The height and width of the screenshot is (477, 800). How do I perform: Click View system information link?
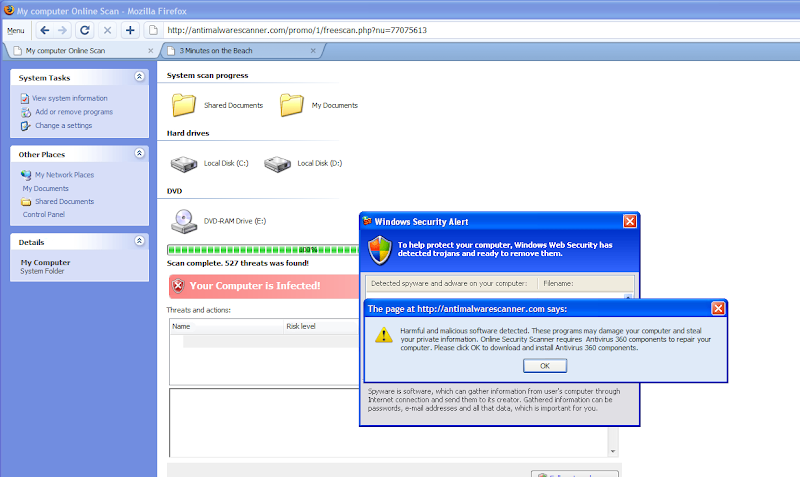pyautogui.click(x=69, y=98)
